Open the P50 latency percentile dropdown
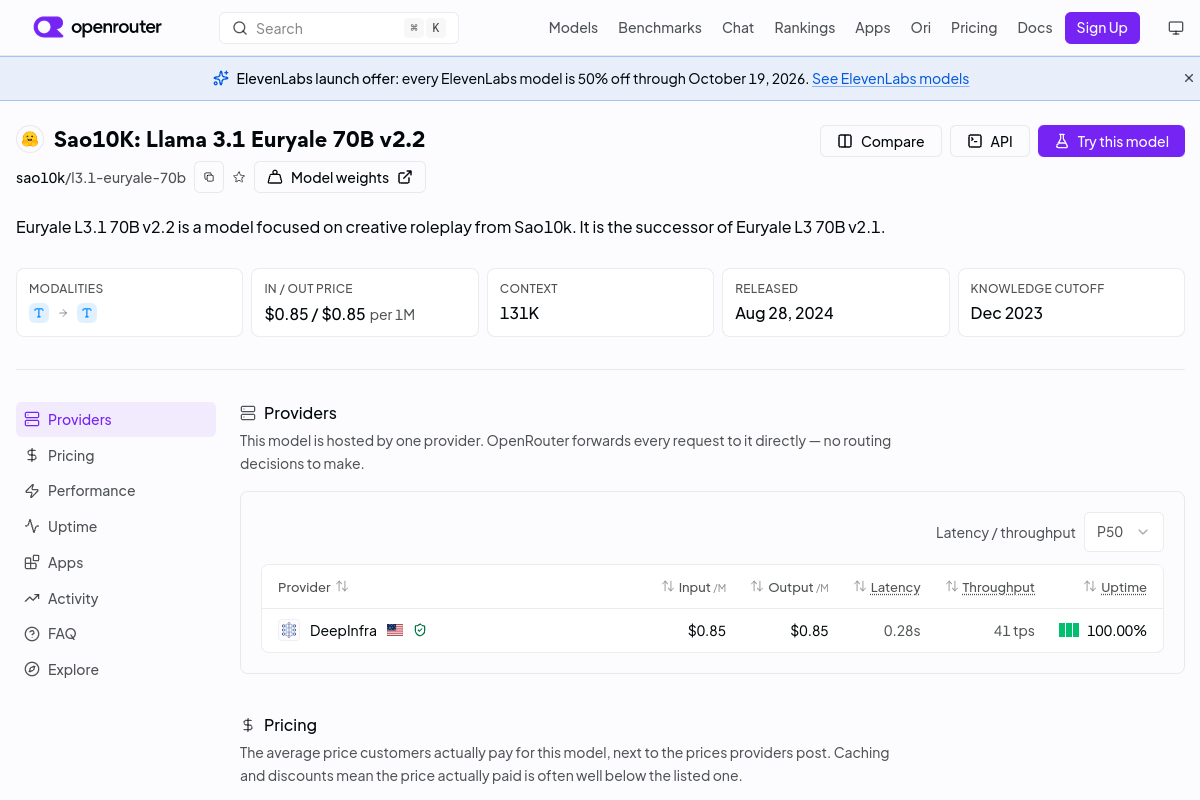1200x800 pixels. [x=1124, y=532]
